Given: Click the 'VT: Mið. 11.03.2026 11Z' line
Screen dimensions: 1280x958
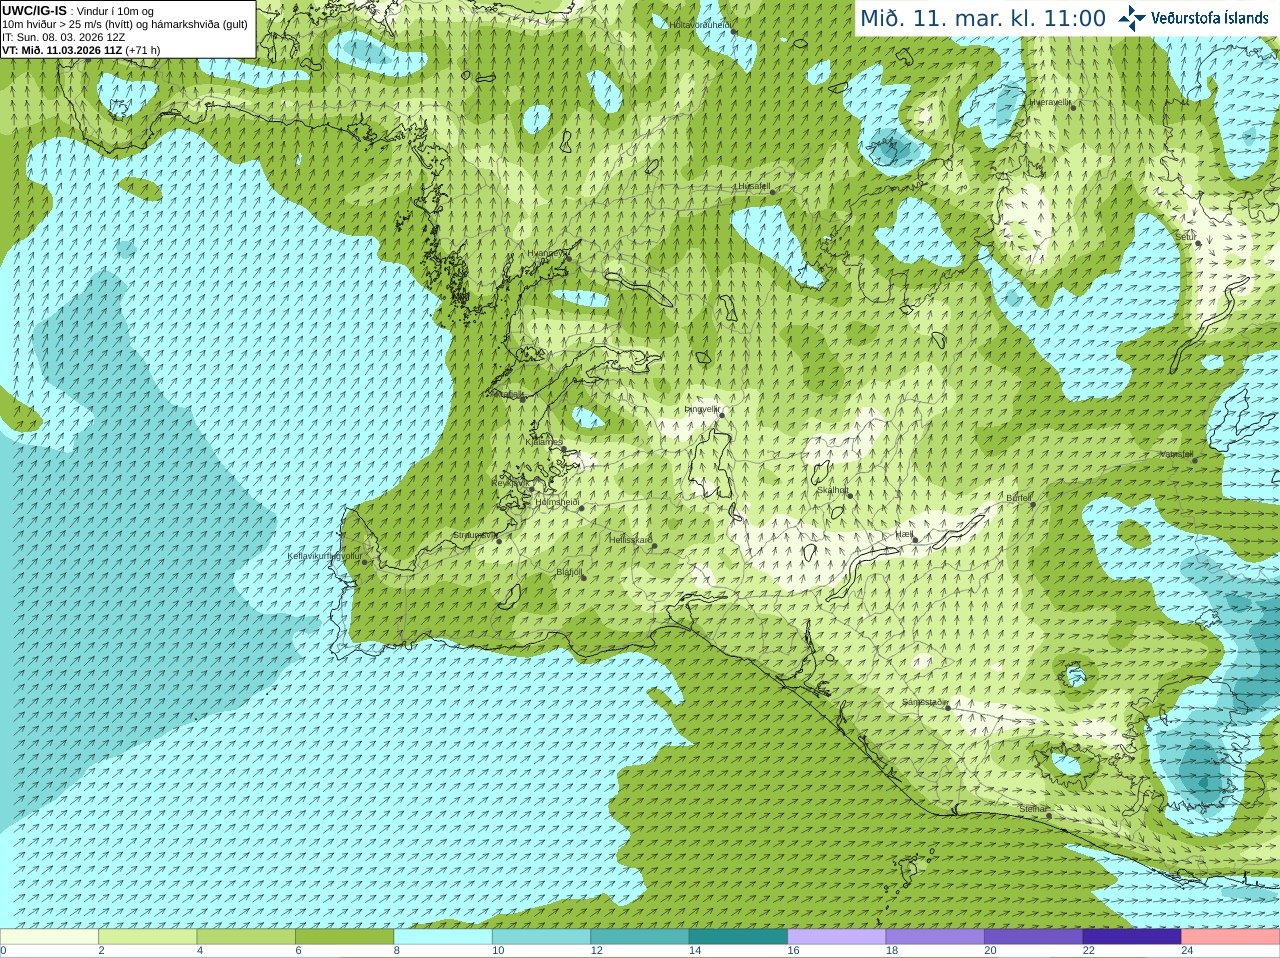Looking at the screenshot, I should [x=62, y=50].
